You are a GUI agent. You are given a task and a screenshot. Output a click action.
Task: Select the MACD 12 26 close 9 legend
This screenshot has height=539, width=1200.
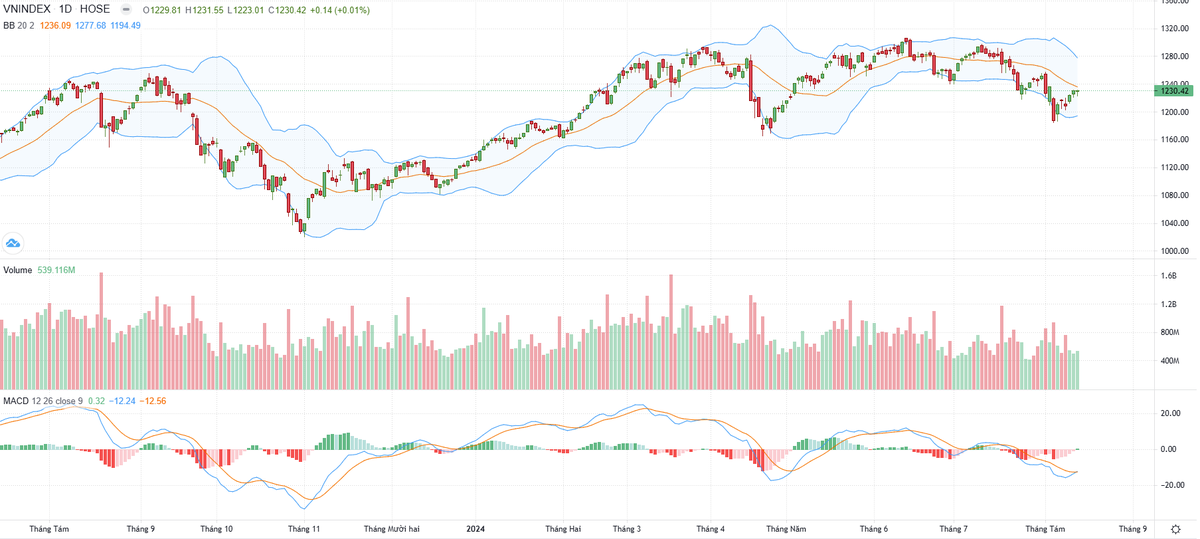(x=42, y=401)
